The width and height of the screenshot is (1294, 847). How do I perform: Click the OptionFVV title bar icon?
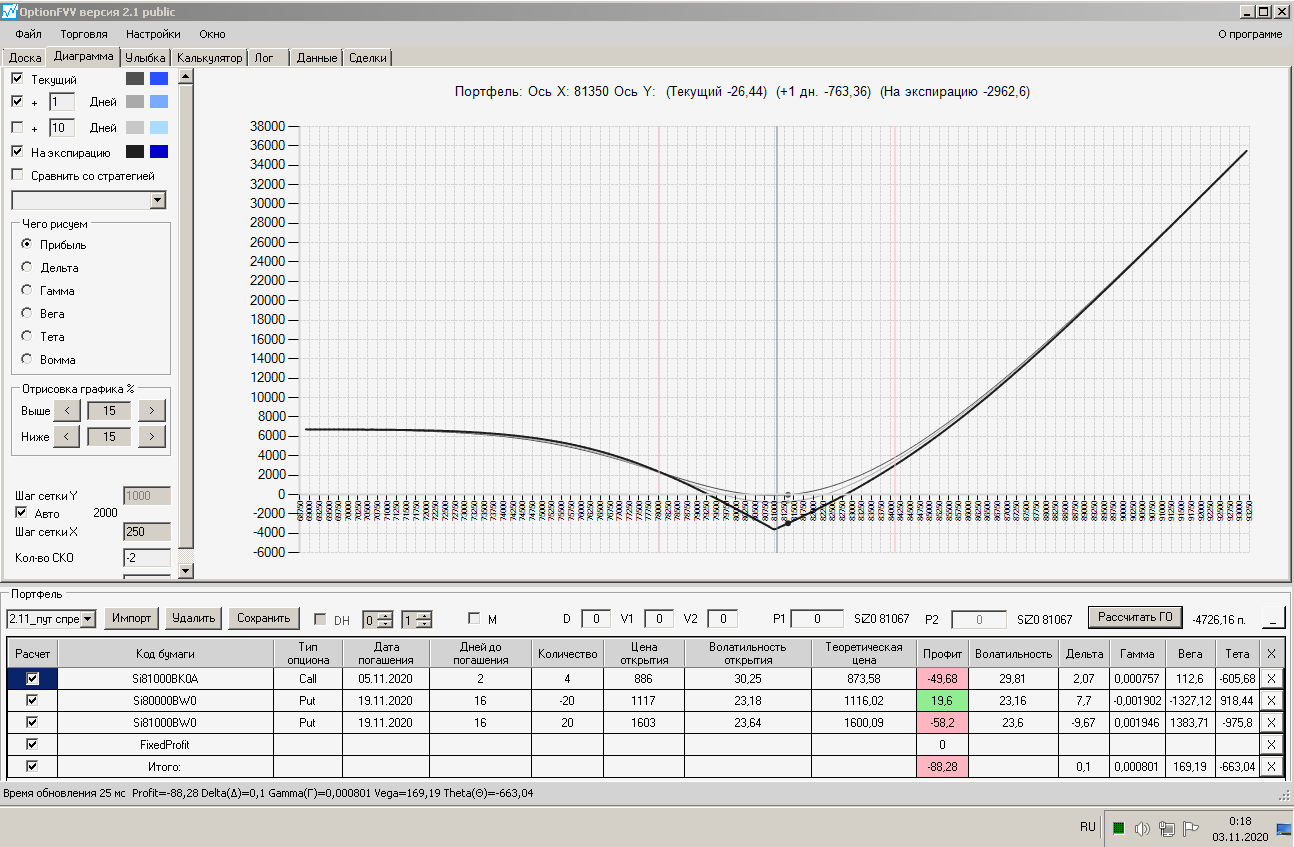10,11
